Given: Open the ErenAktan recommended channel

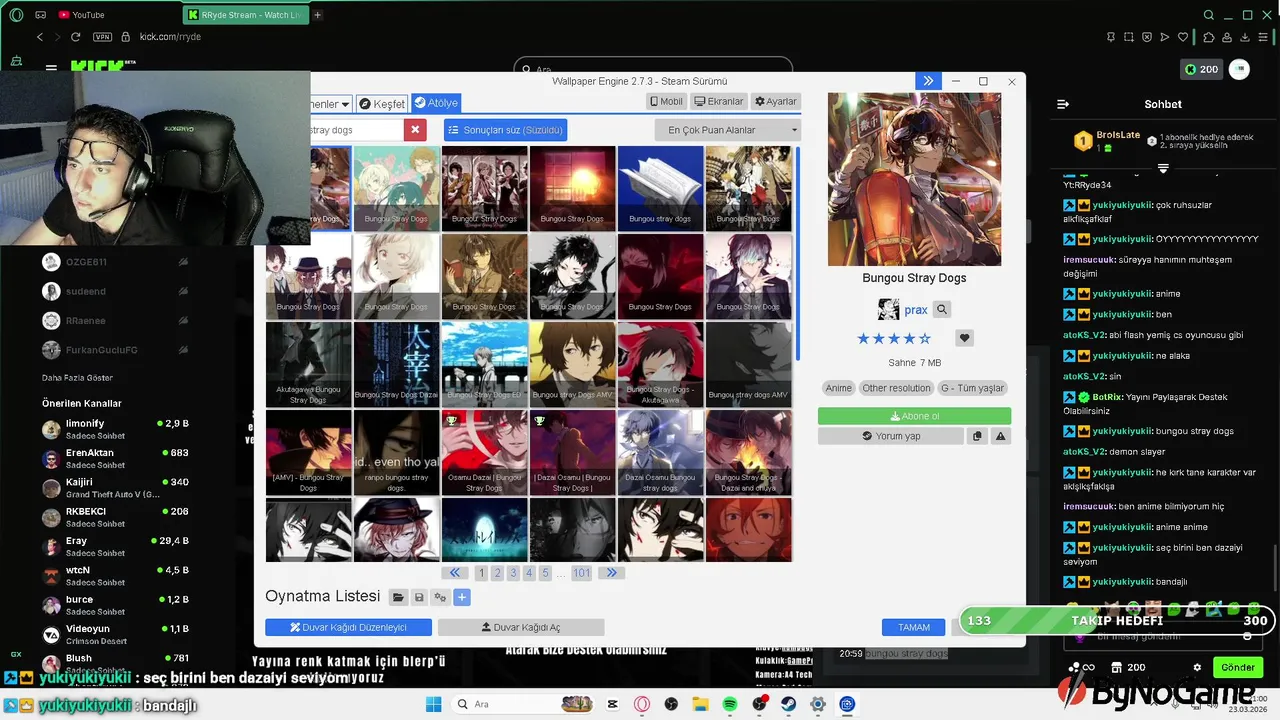Looking at the screenshot, I should tap(113, 458).
